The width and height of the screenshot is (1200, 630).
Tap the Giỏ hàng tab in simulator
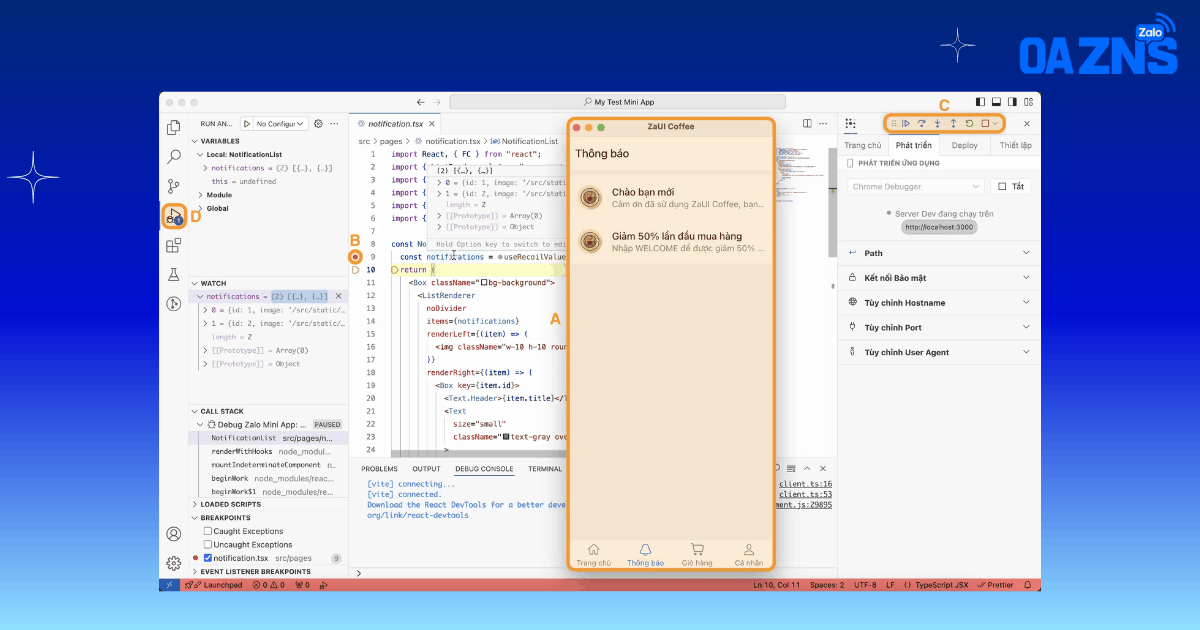pos(697,555)
